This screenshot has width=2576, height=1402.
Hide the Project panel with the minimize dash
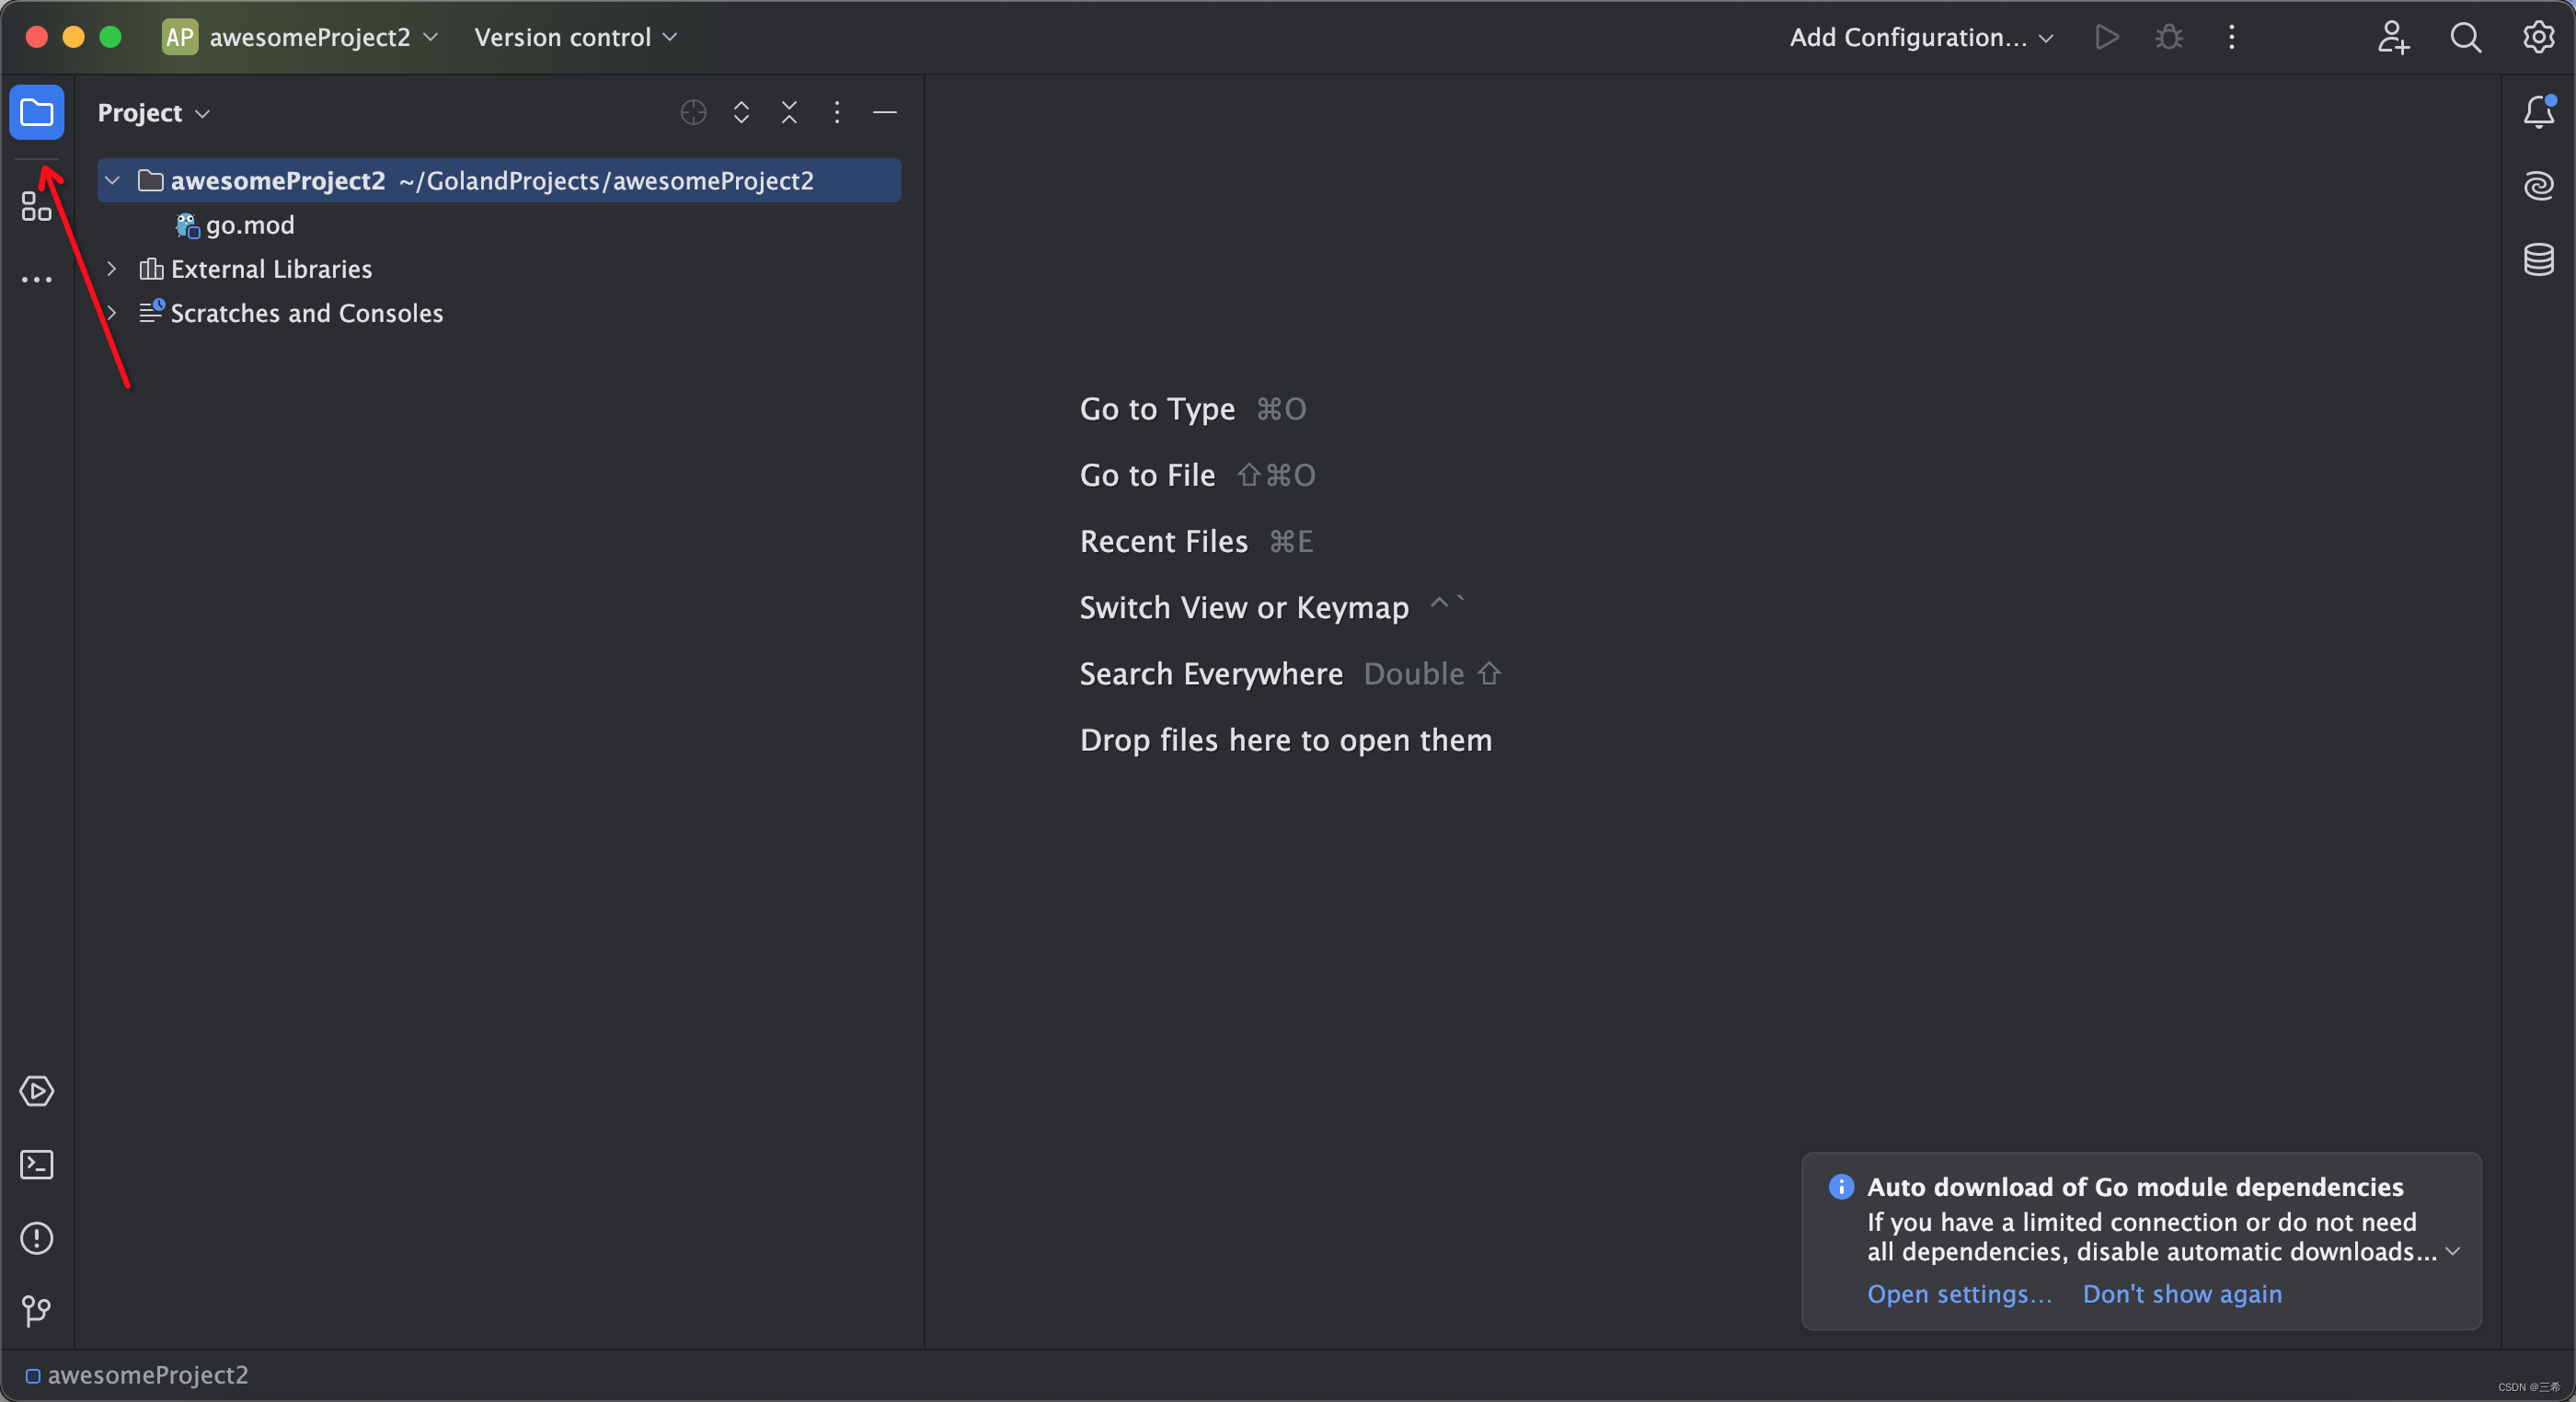pos(884,113)
